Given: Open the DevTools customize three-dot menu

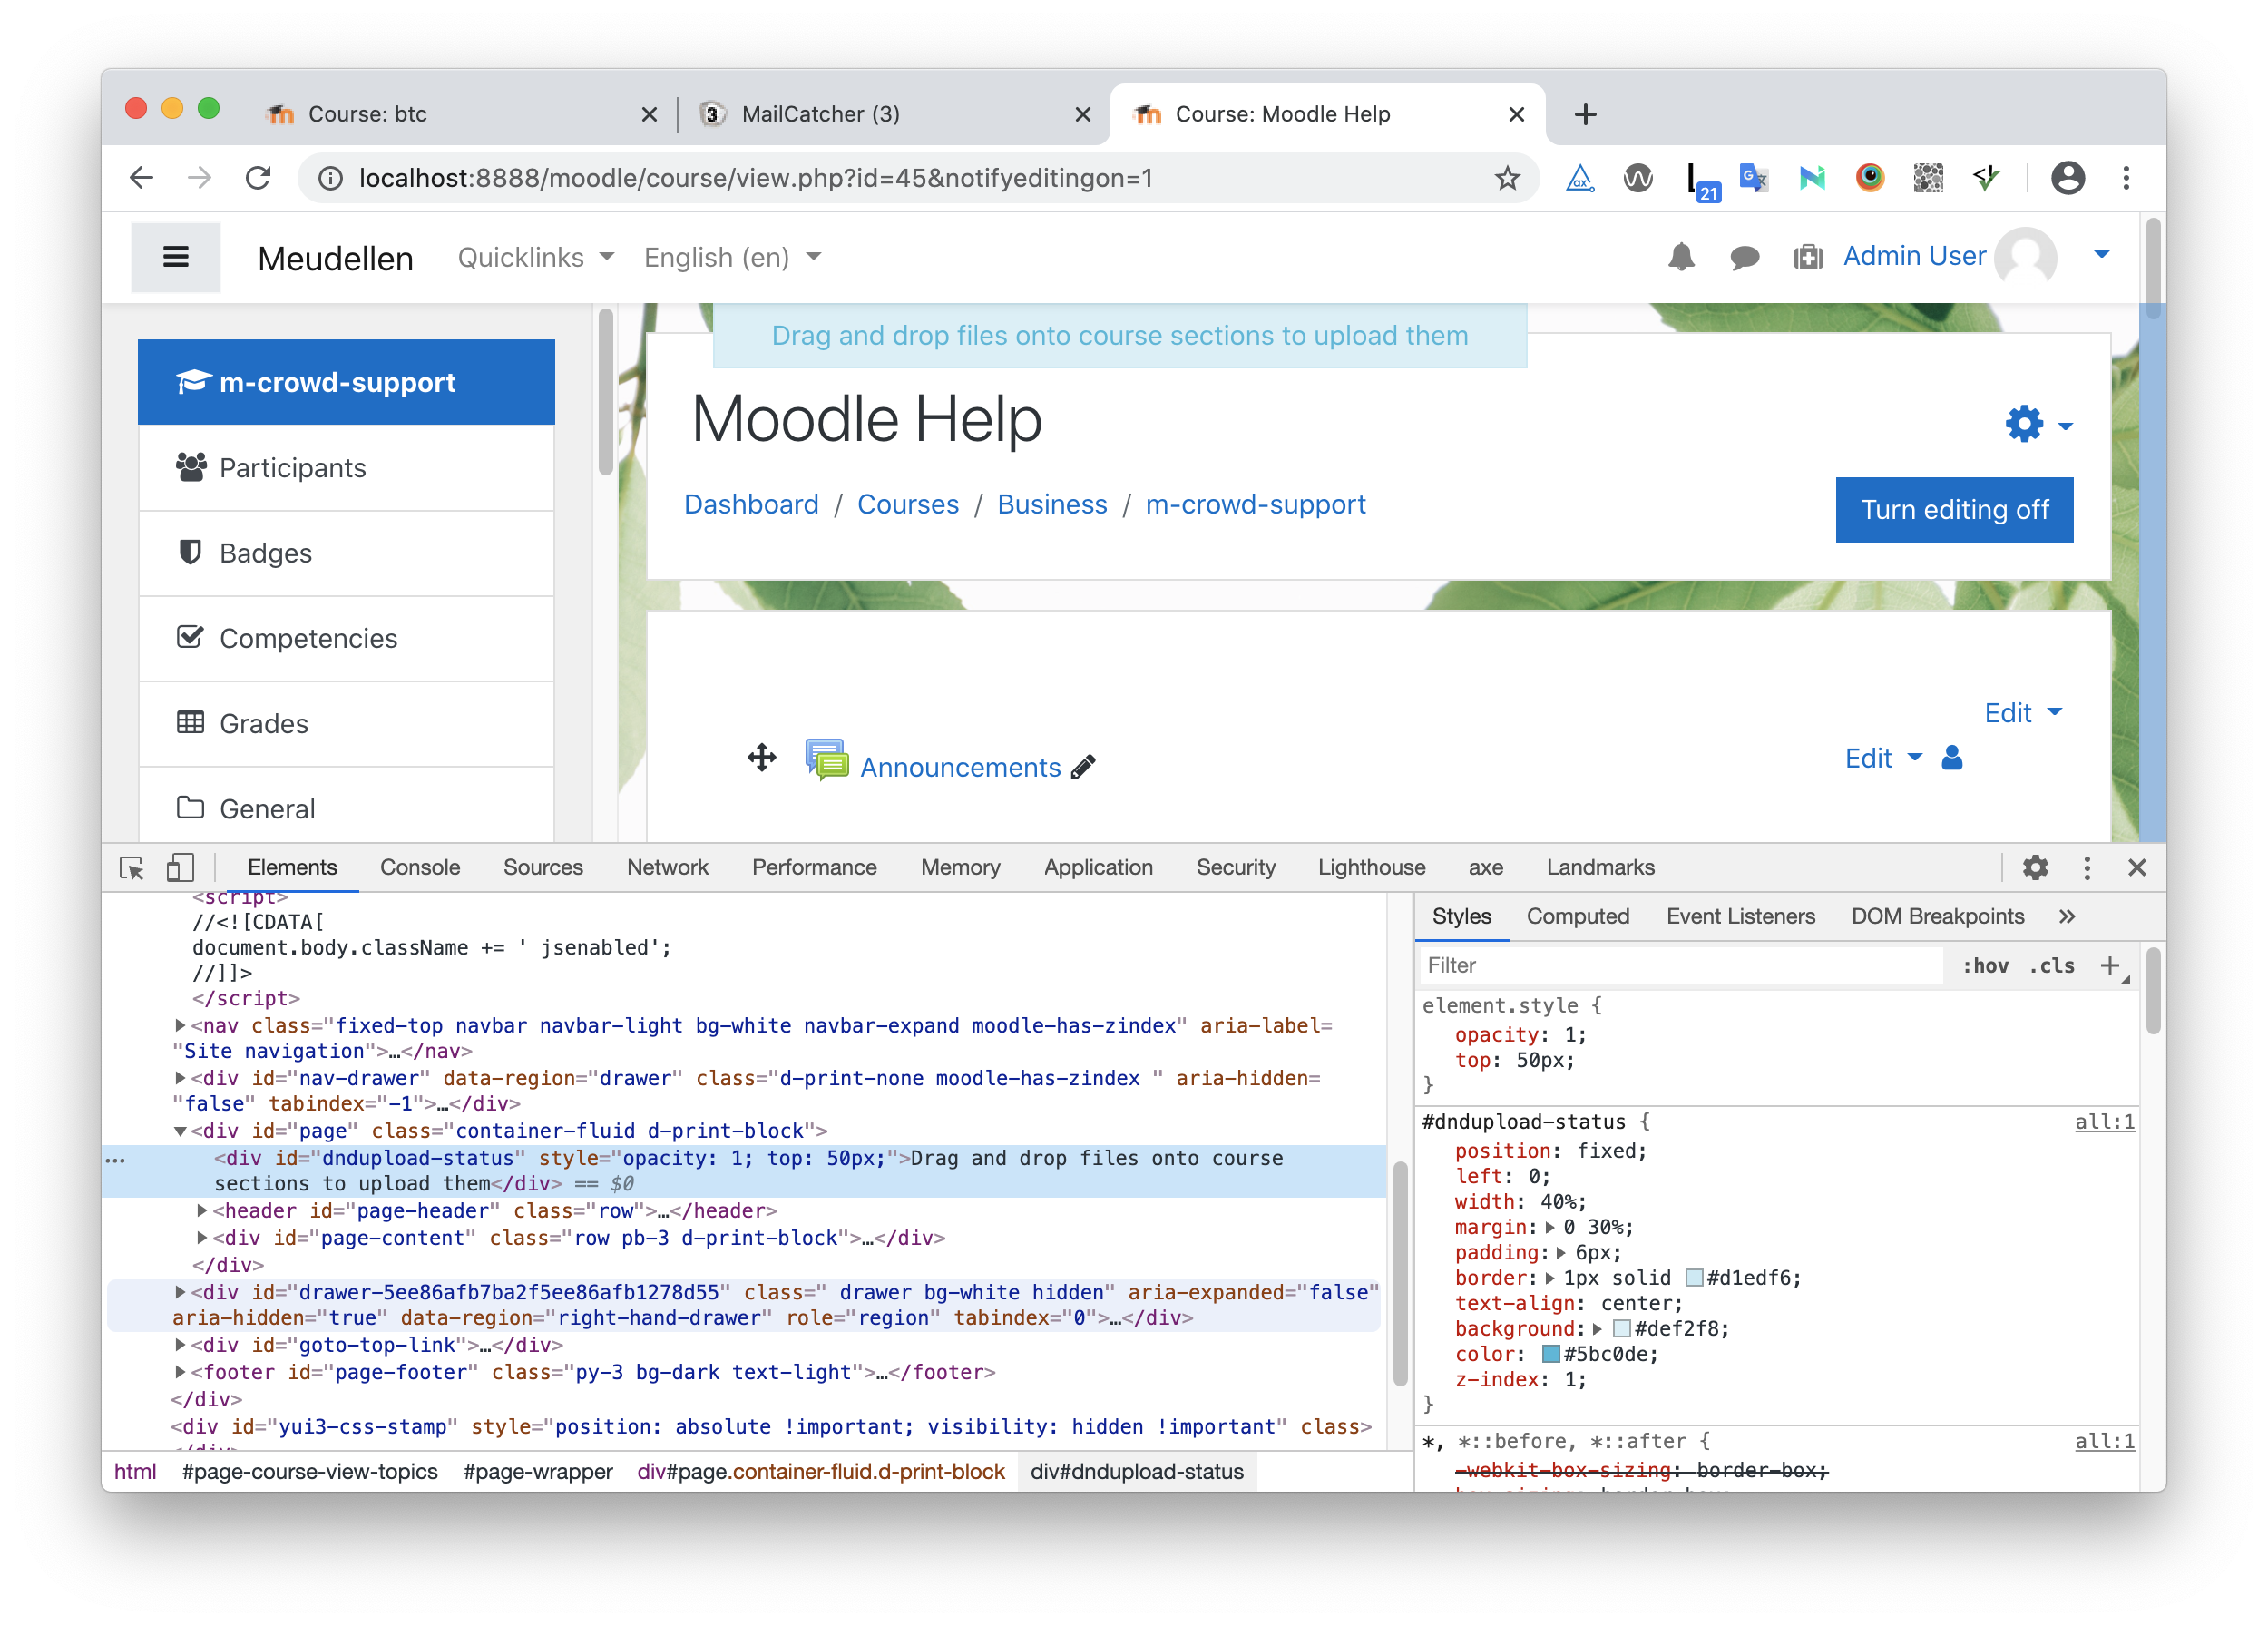Looking at the screenshot, I should [x=2086, y=867].
